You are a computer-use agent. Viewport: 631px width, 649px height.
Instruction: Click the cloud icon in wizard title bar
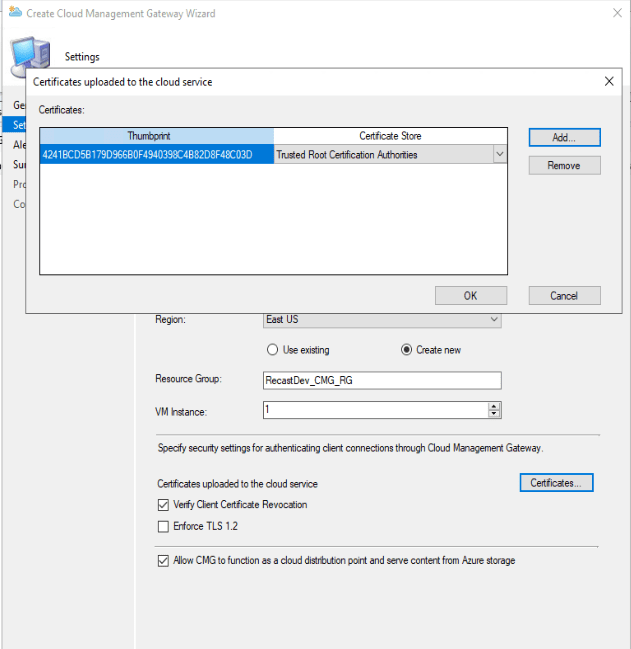click(x=13, y=14)
